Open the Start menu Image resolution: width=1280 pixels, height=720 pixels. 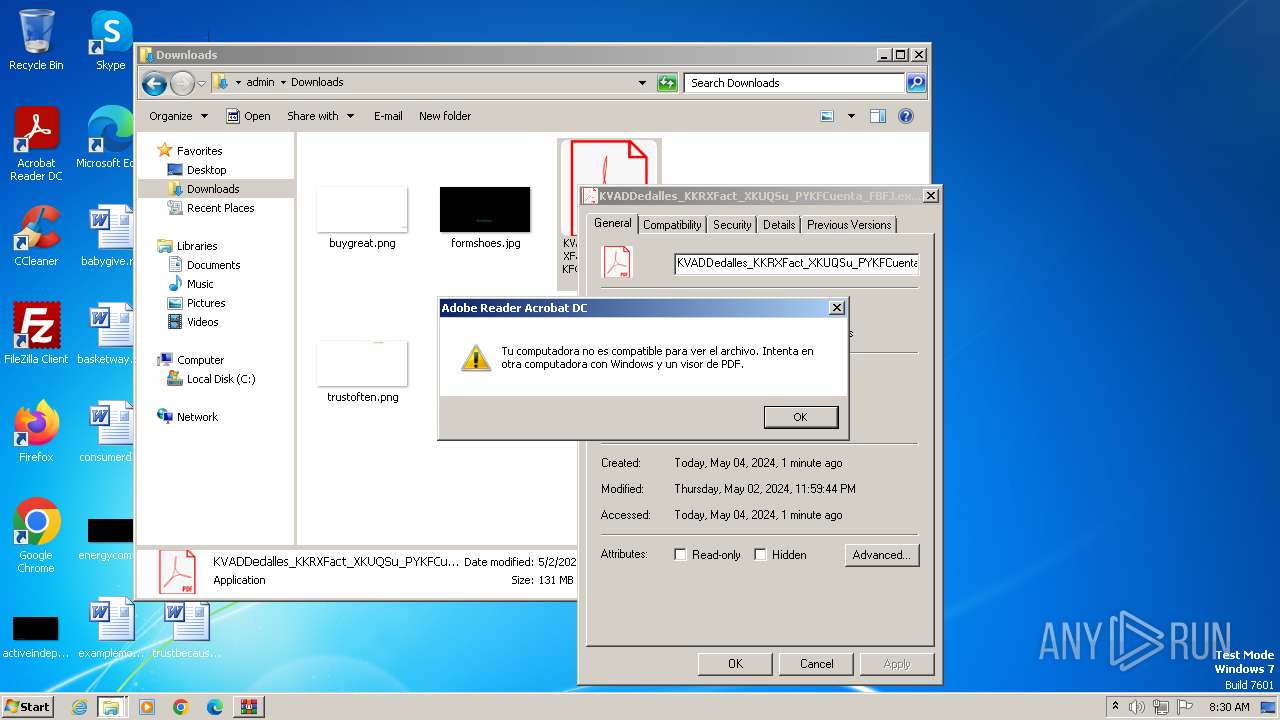coord(27,706)
